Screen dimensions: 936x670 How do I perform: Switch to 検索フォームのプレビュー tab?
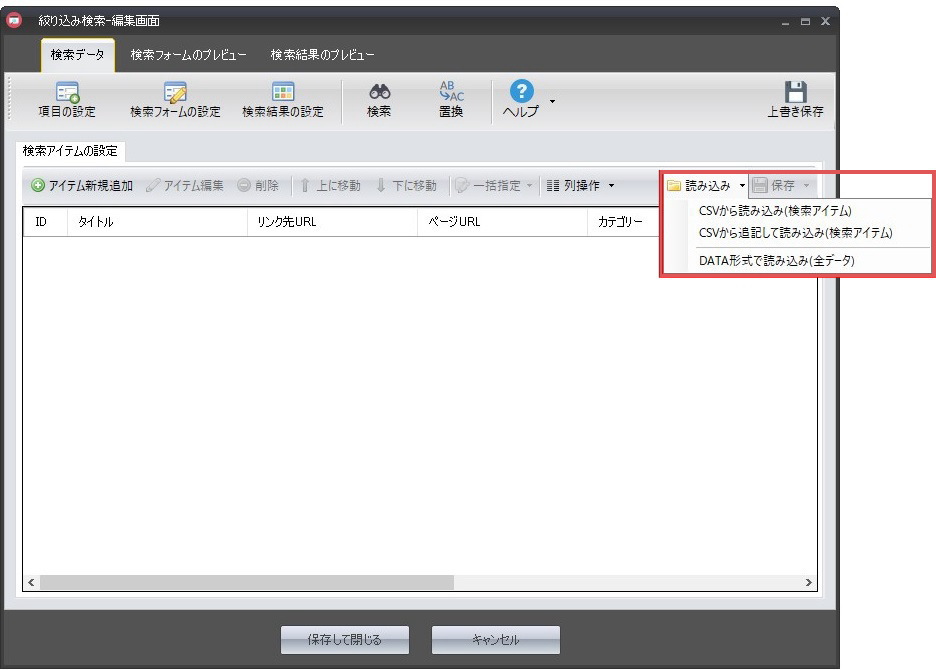pos(188,54)
